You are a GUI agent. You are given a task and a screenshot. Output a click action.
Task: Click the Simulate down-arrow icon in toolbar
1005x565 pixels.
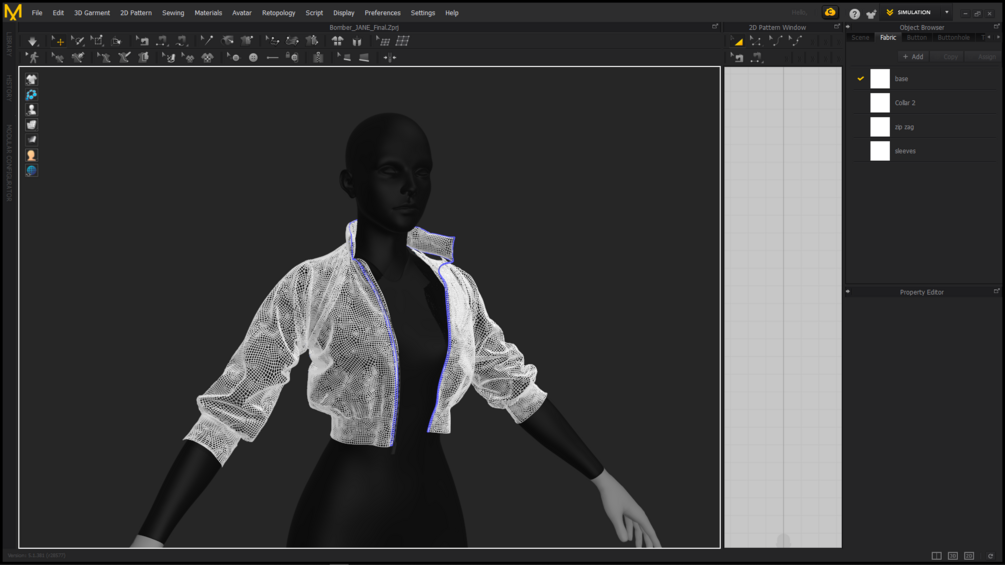33,41
